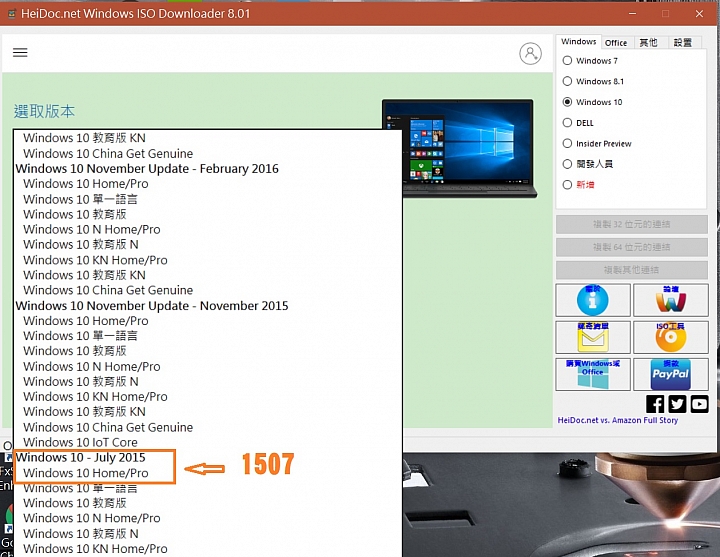Viewport: 720px width, 557px height.
Task: Click the 複製其他連結 button
Action: pos(631,270)
